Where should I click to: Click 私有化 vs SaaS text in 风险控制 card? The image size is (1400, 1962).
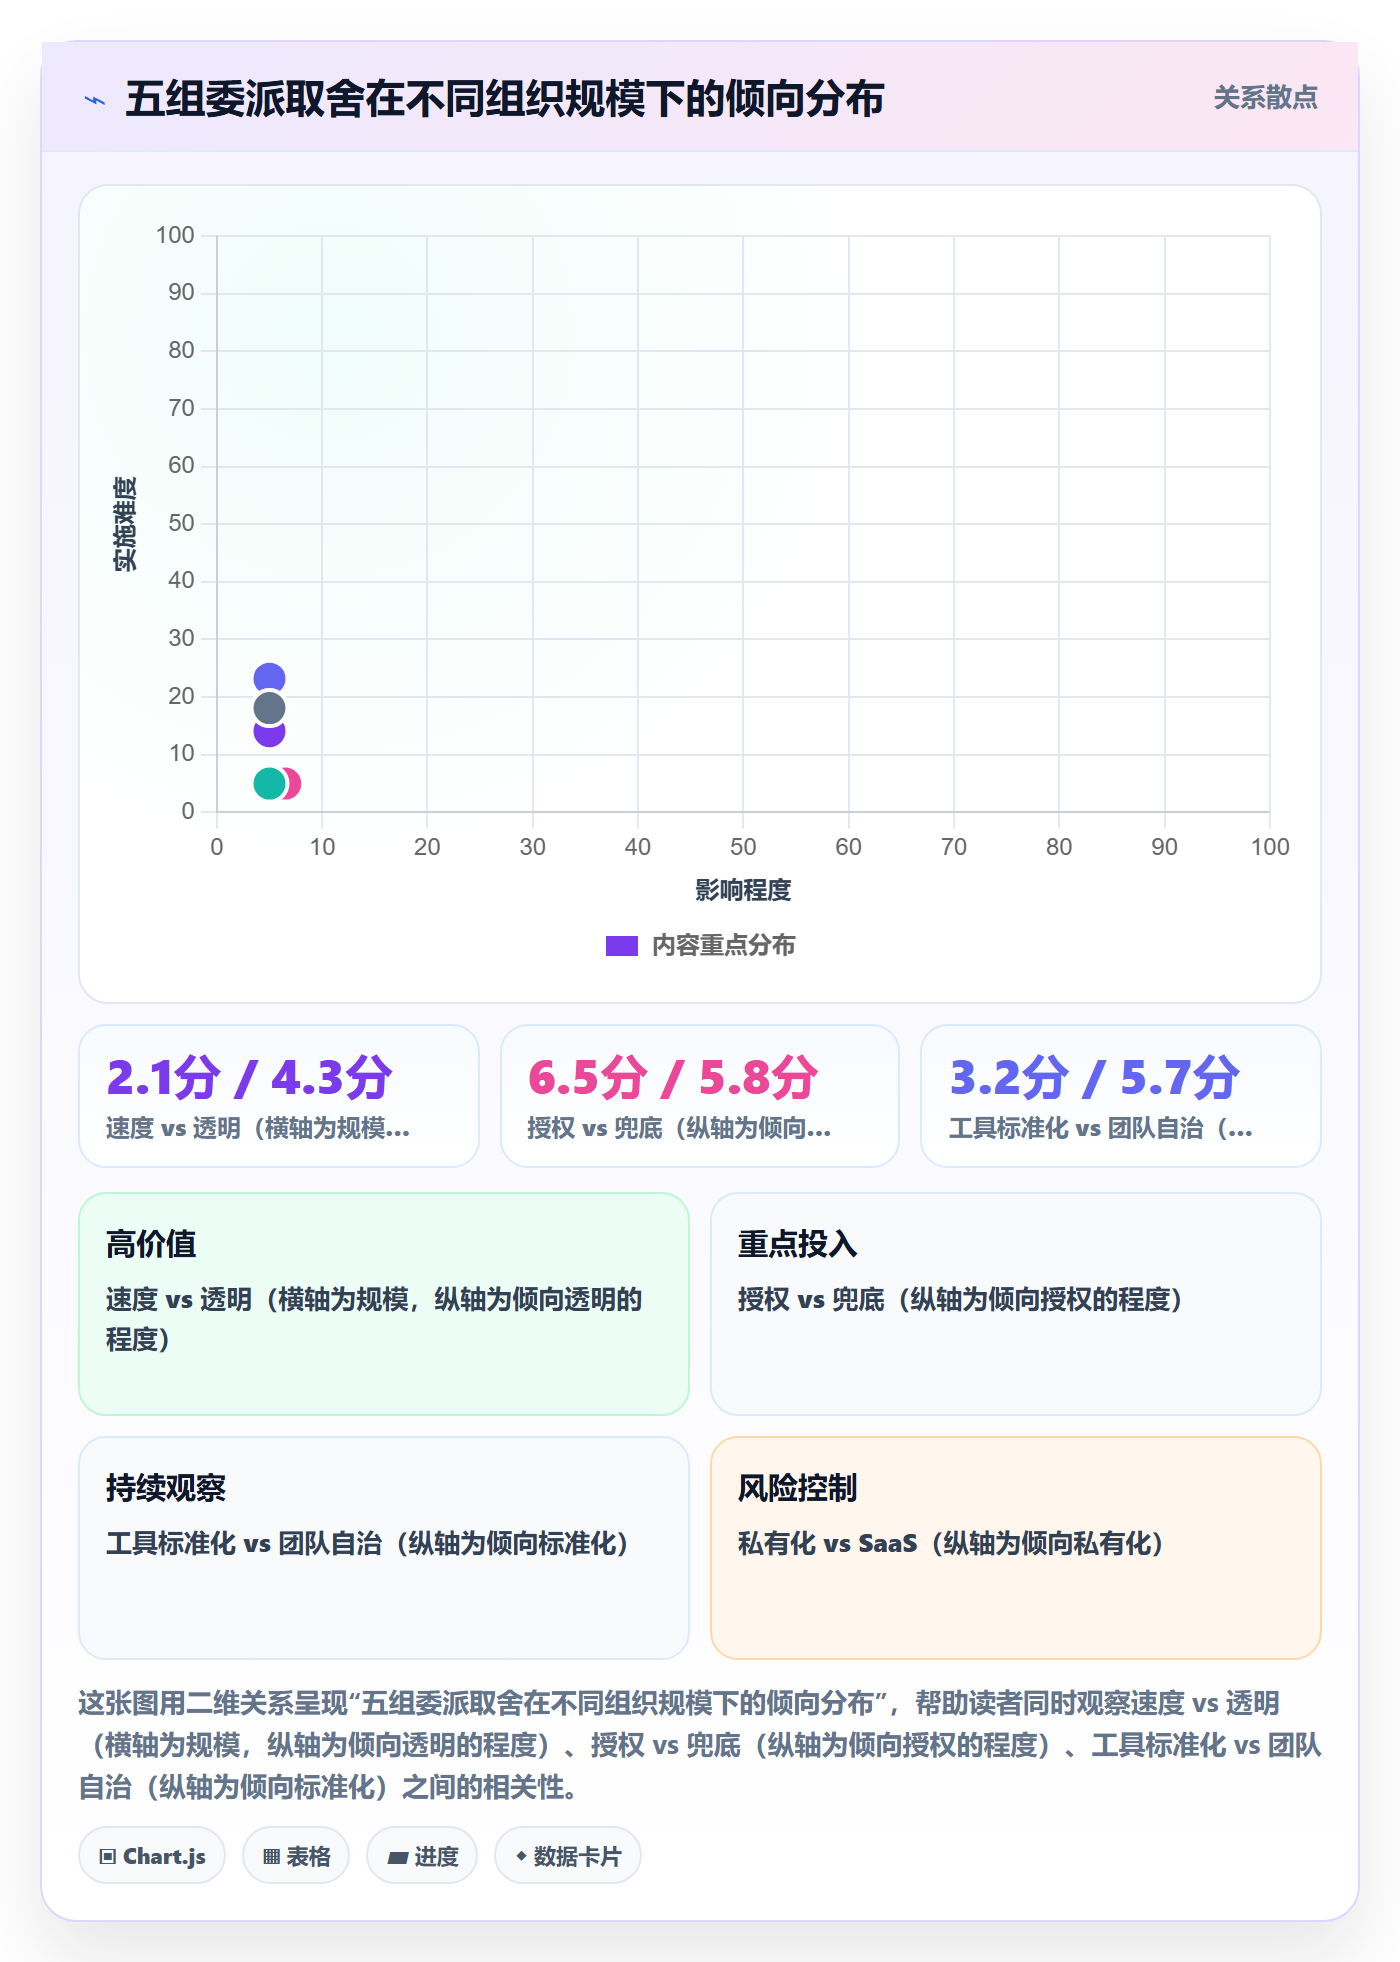[x=951, y=1543]
